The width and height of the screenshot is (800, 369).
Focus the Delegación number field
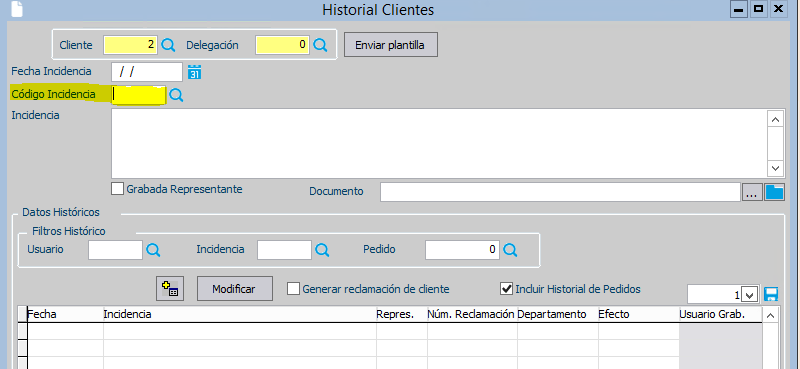pos(282,45)
